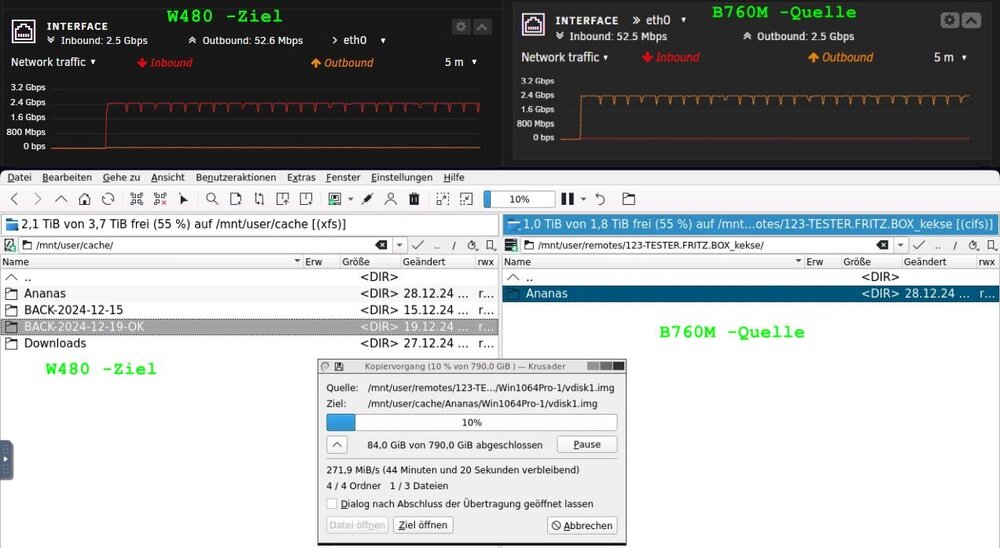Screen dimensions: 1000x548
Task: Click the Ziel öffnen button
Action: [x=423, y=525]
